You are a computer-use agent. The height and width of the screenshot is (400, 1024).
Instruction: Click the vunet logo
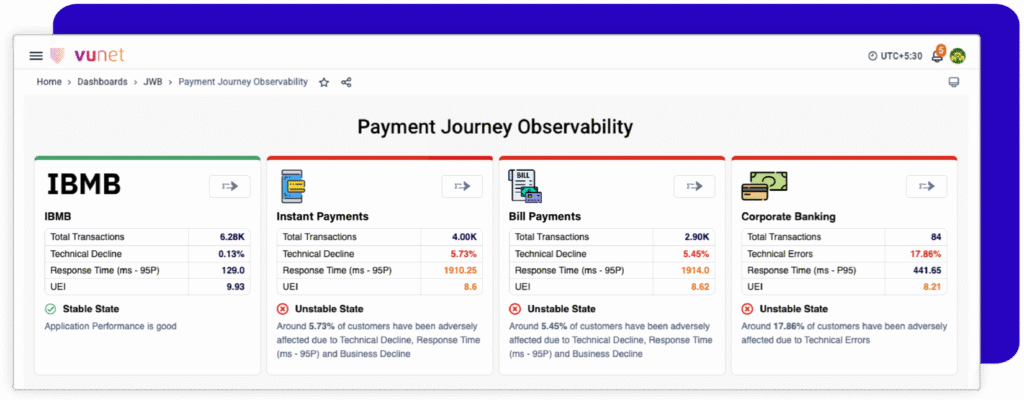pyautogui.click(x=88, y=55)
